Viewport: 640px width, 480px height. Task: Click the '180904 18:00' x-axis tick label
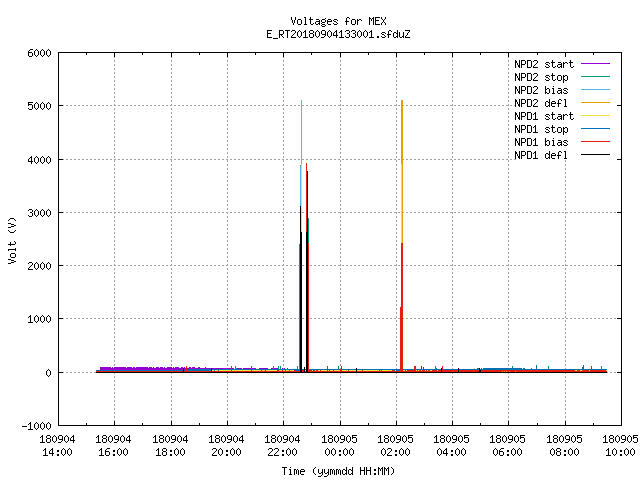170,446
